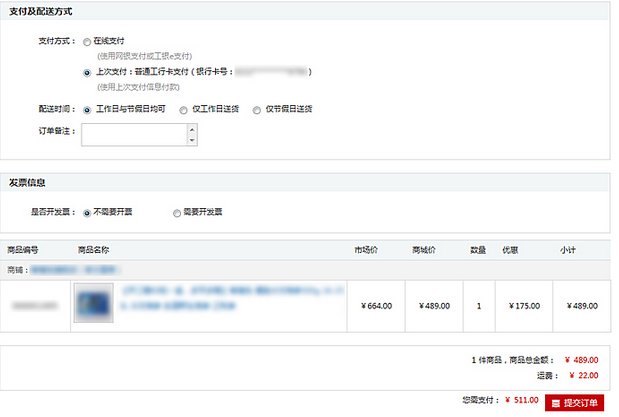Screen dimensions: 619x417
Task: Click the 支付及配送方式 section heading
Action: (x=40, y=11)
